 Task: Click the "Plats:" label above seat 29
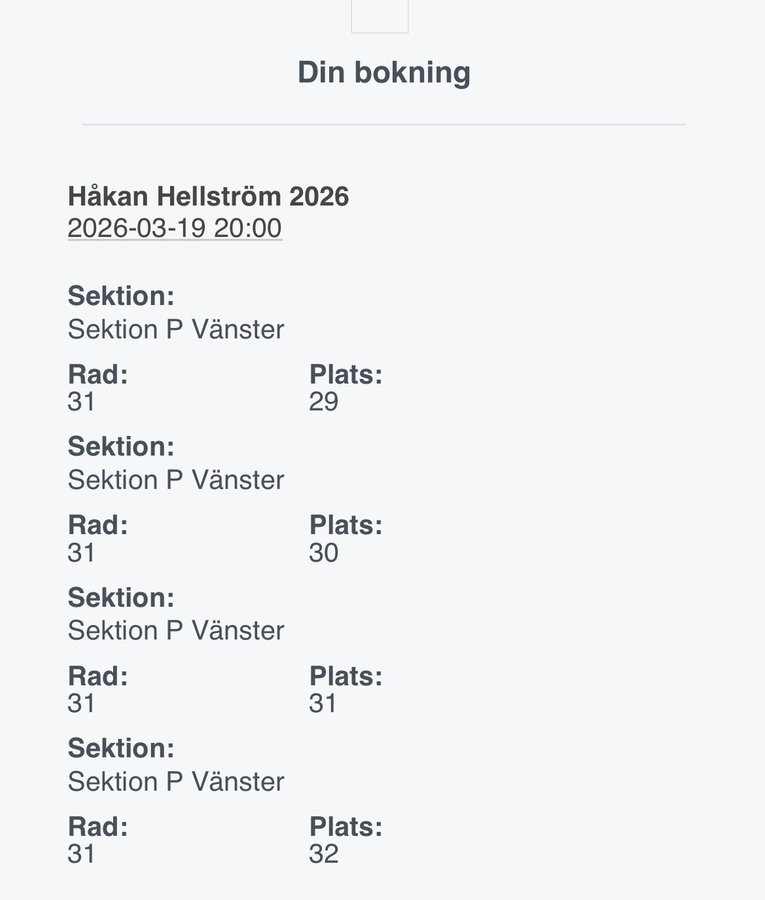[x=346, y=375]
